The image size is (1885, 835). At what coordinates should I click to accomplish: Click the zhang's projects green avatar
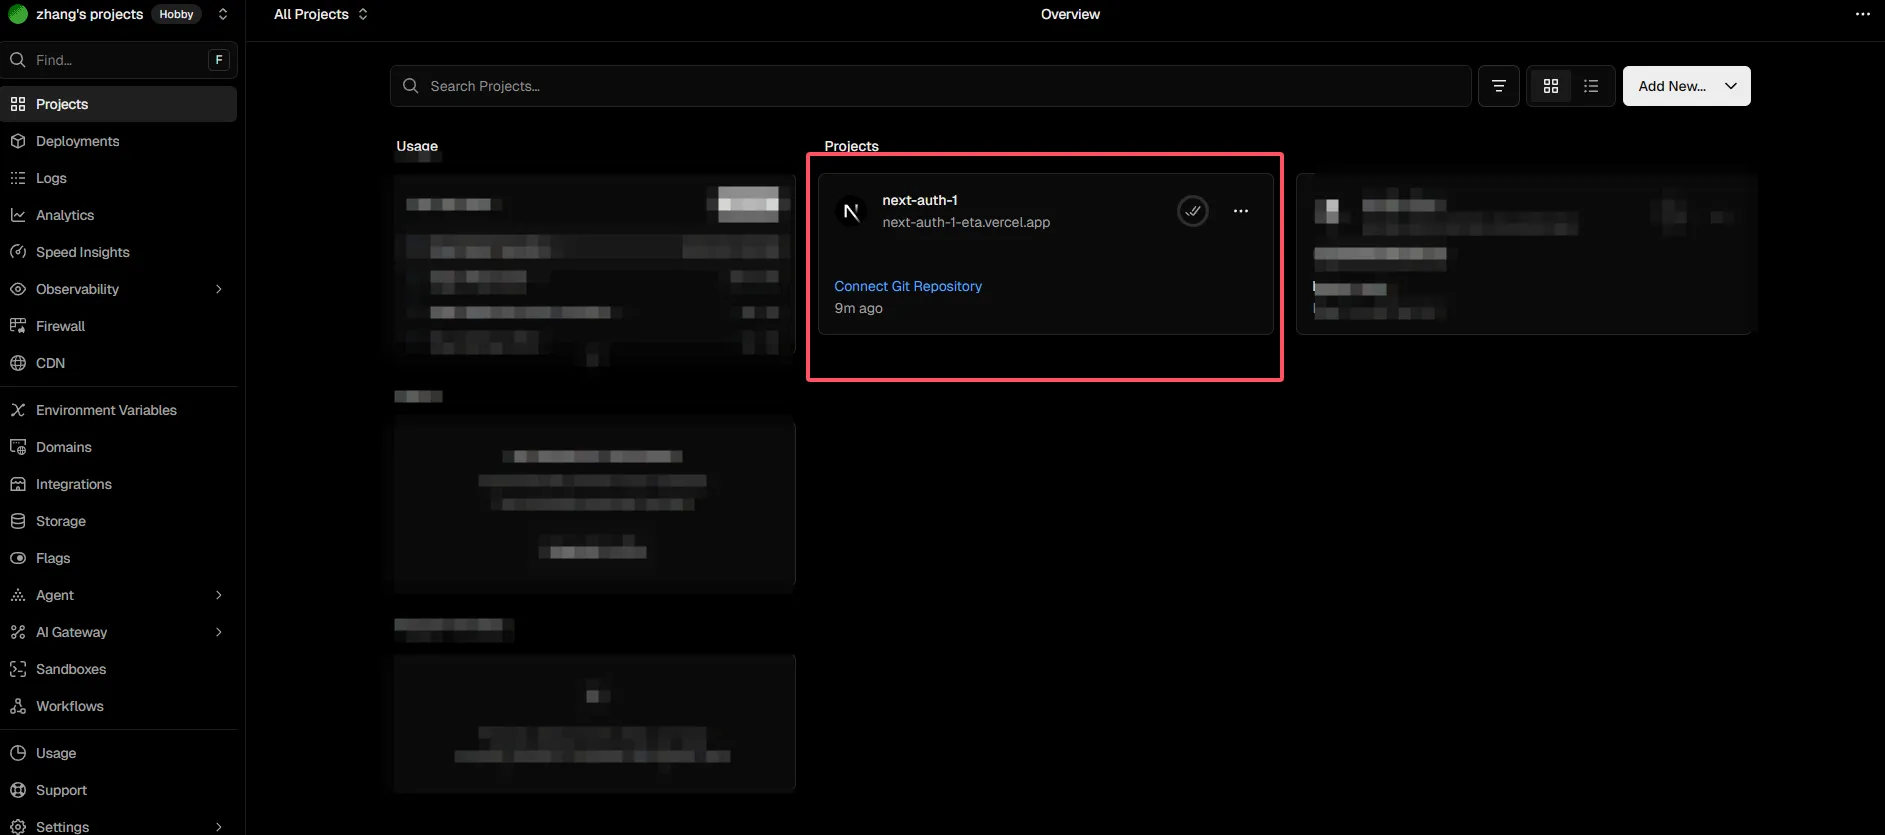18,14
